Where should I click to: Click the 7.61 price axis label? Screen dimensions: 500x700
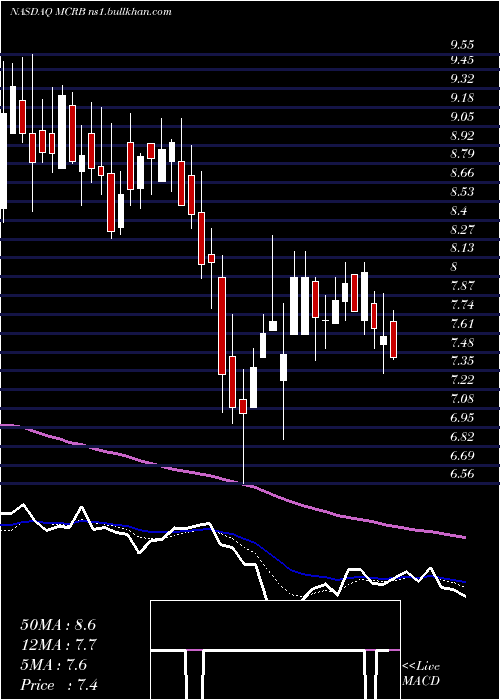pos(462,323)
